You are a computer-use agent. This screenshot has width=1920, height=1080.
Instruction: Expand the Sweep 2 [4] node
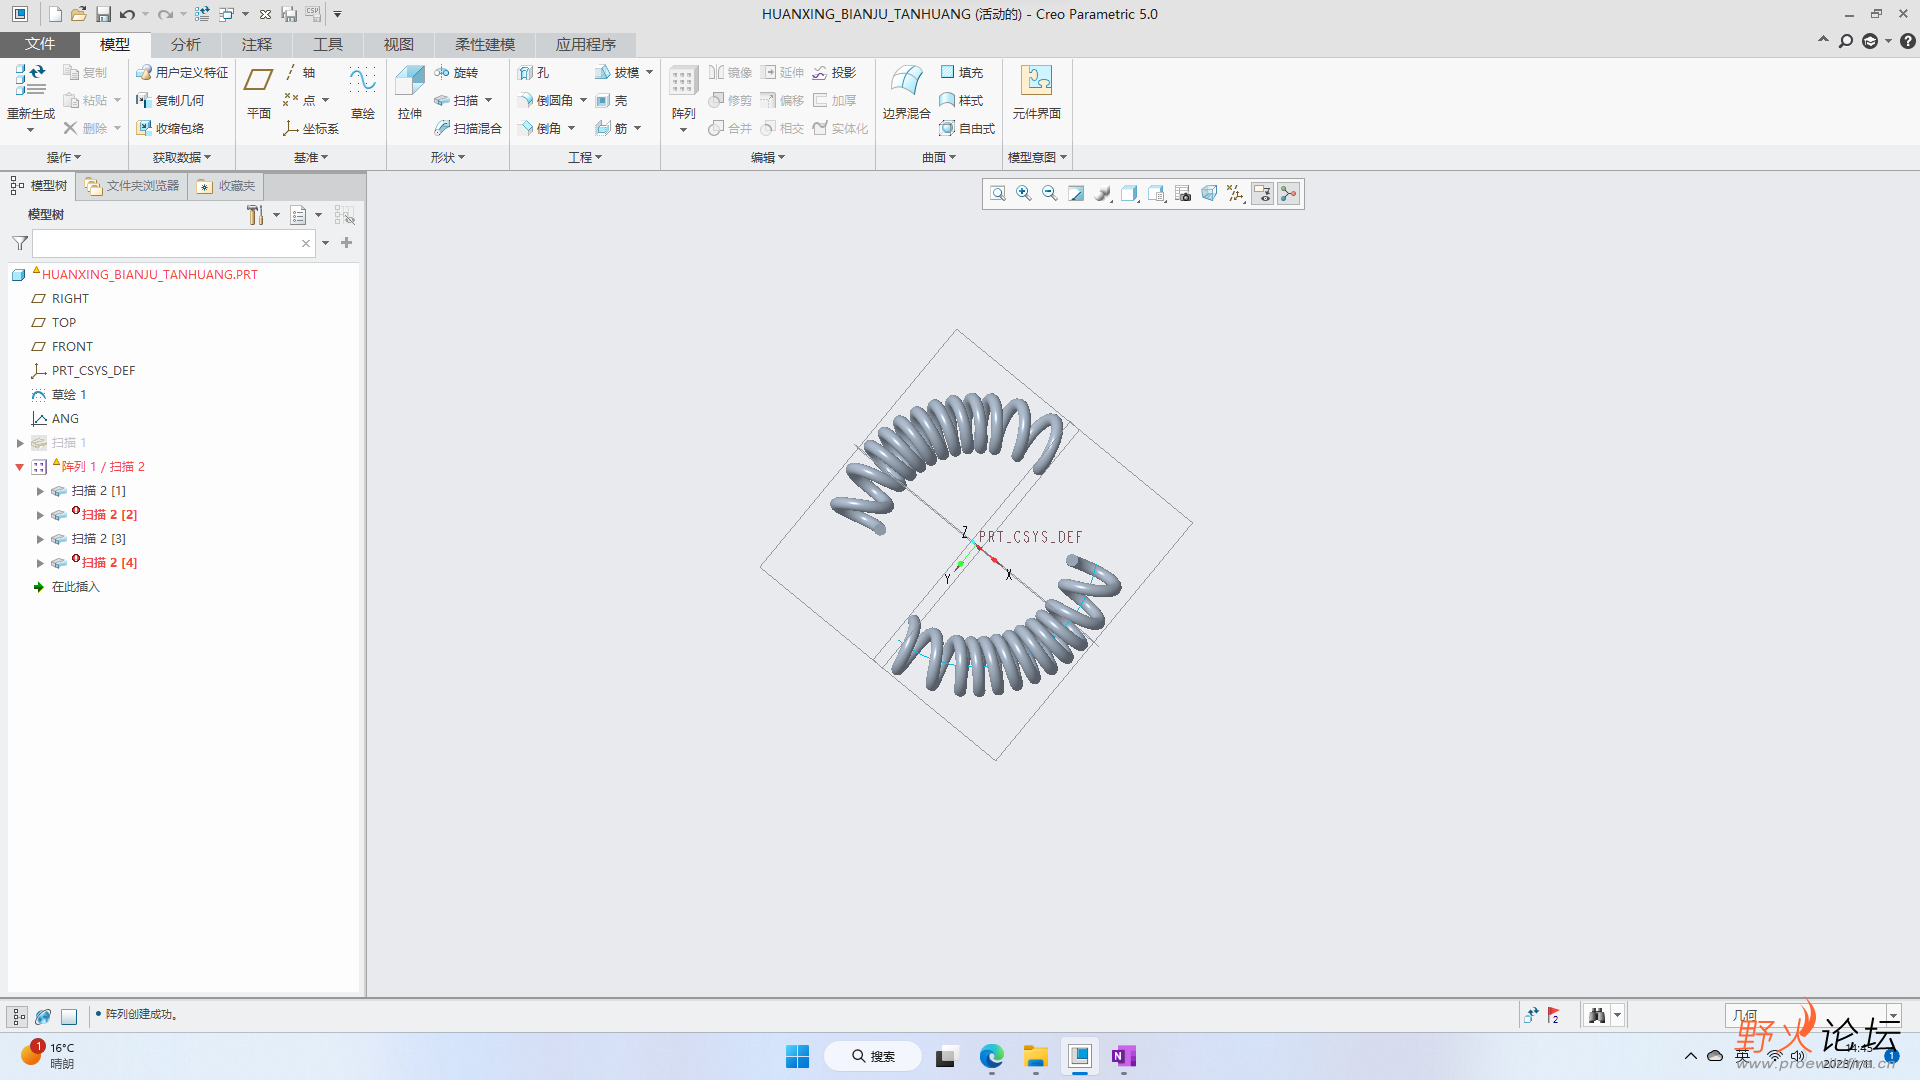[40, 563]
